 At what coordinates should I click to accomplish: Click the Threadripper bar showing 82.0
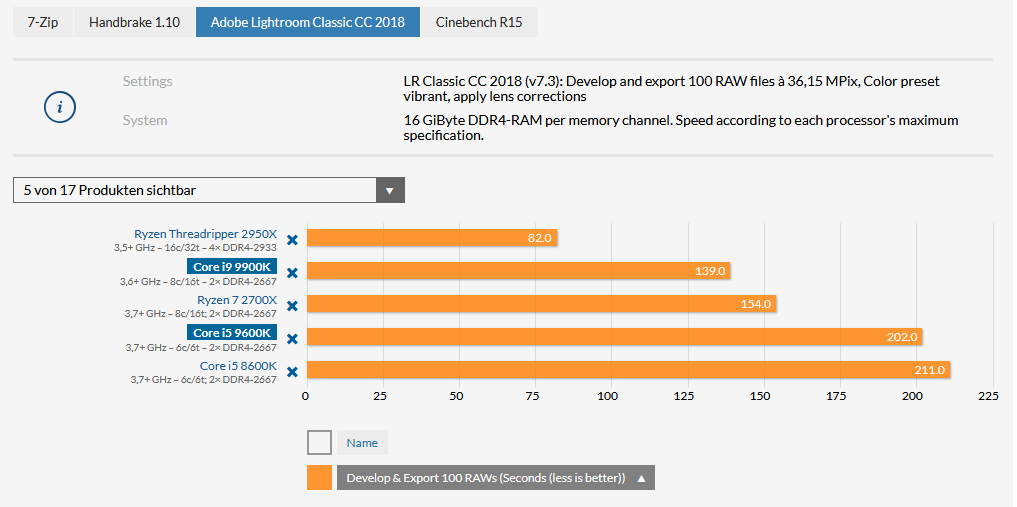[x=432, y=238]
